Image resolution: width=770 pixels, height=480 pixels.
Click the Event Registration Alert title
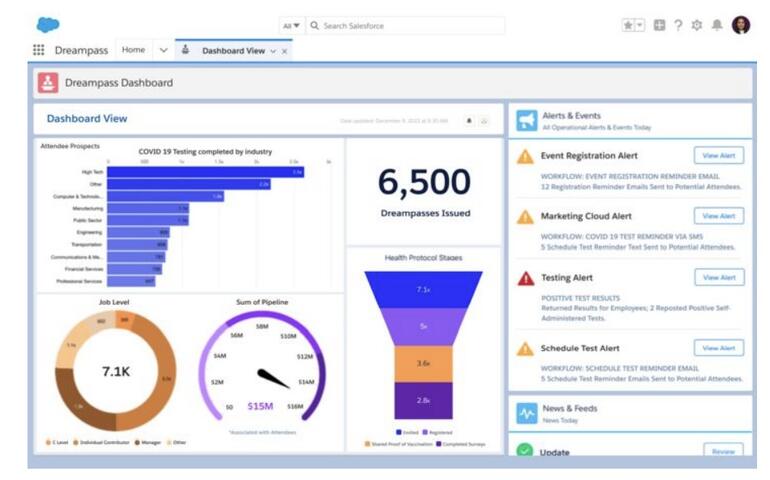point(589,155)
